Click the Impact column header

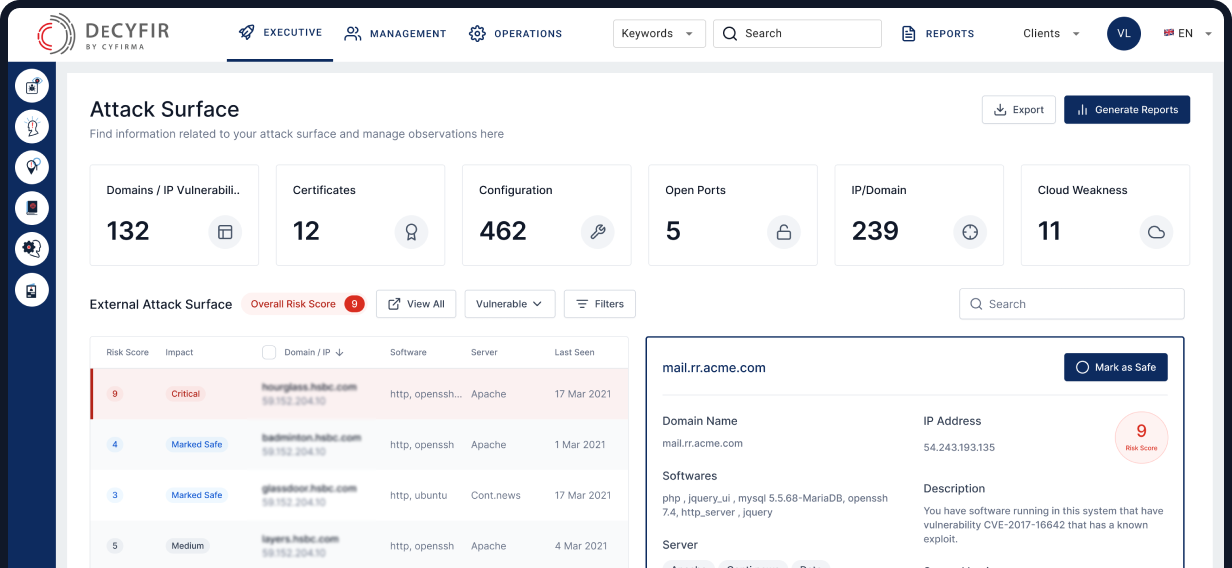point(180,352)
